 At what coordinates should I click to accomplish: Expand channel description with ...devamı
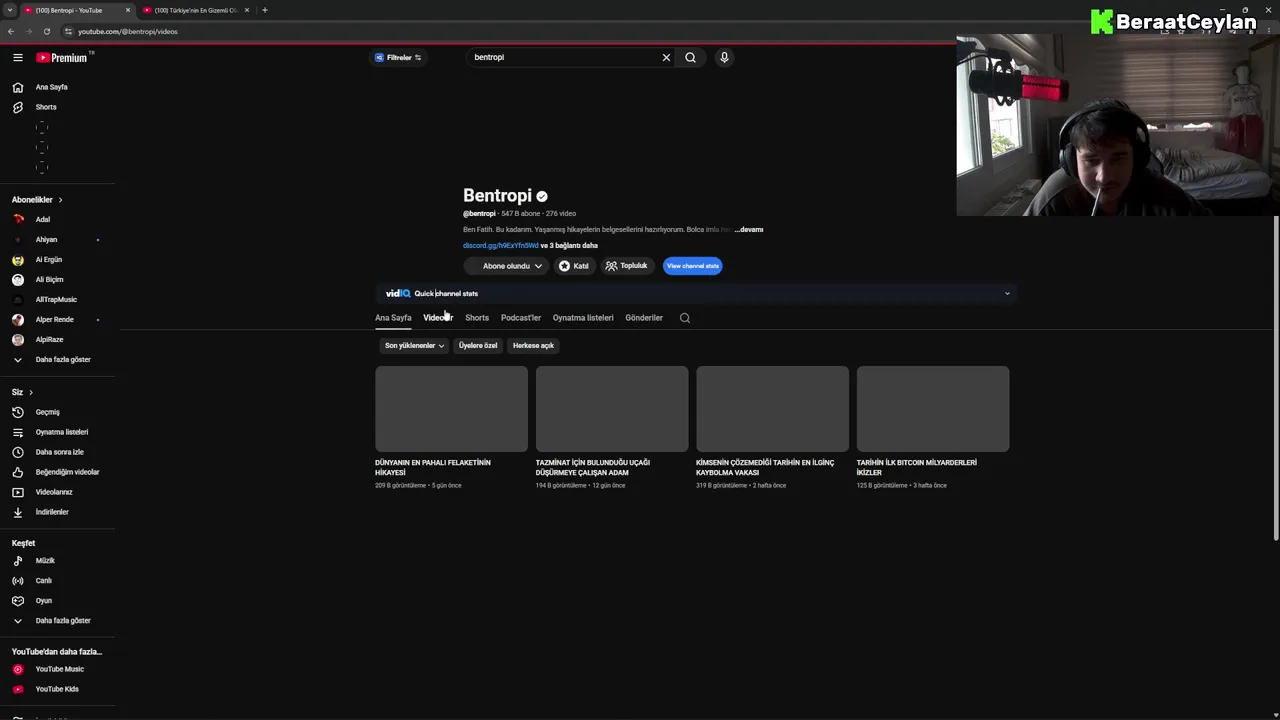[749, 230]
